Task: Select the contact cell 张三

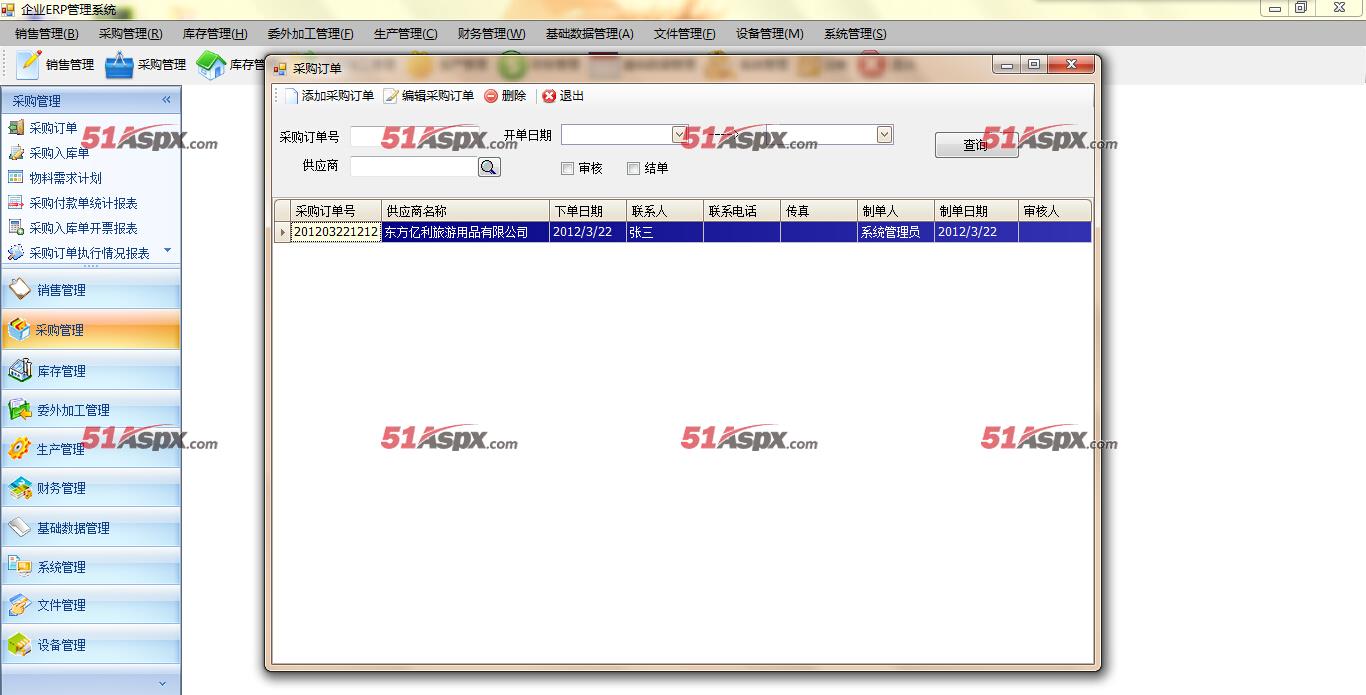Action: [x=665, y=232]
